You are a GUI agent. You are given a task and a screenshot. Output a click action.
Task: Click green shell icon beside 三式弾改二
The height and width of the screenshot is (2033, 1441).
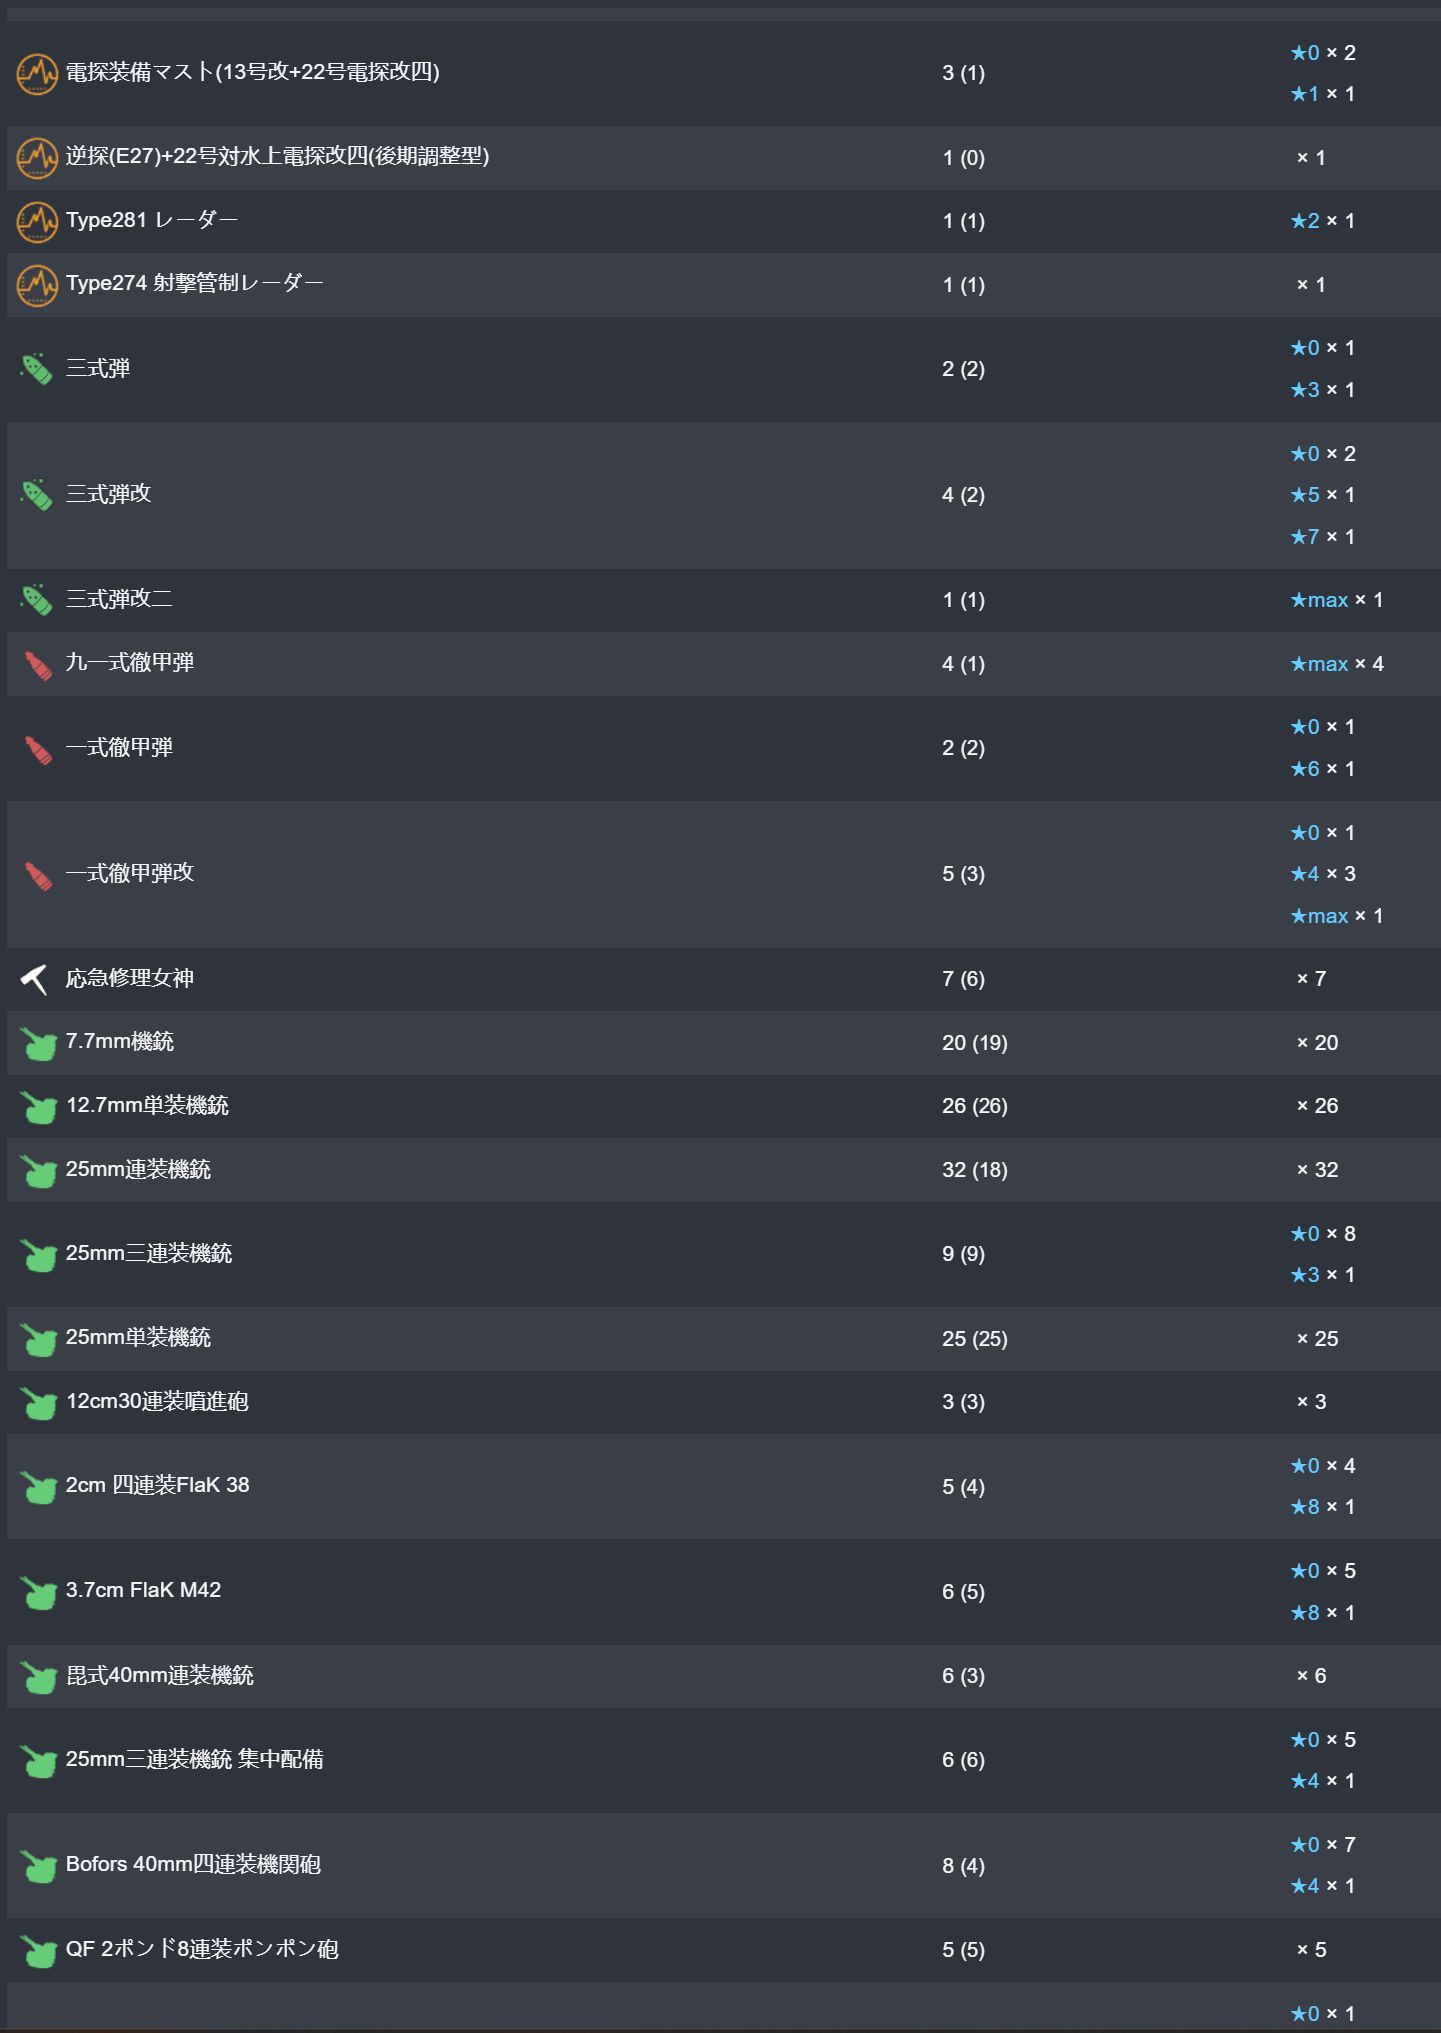click(37, 600)
